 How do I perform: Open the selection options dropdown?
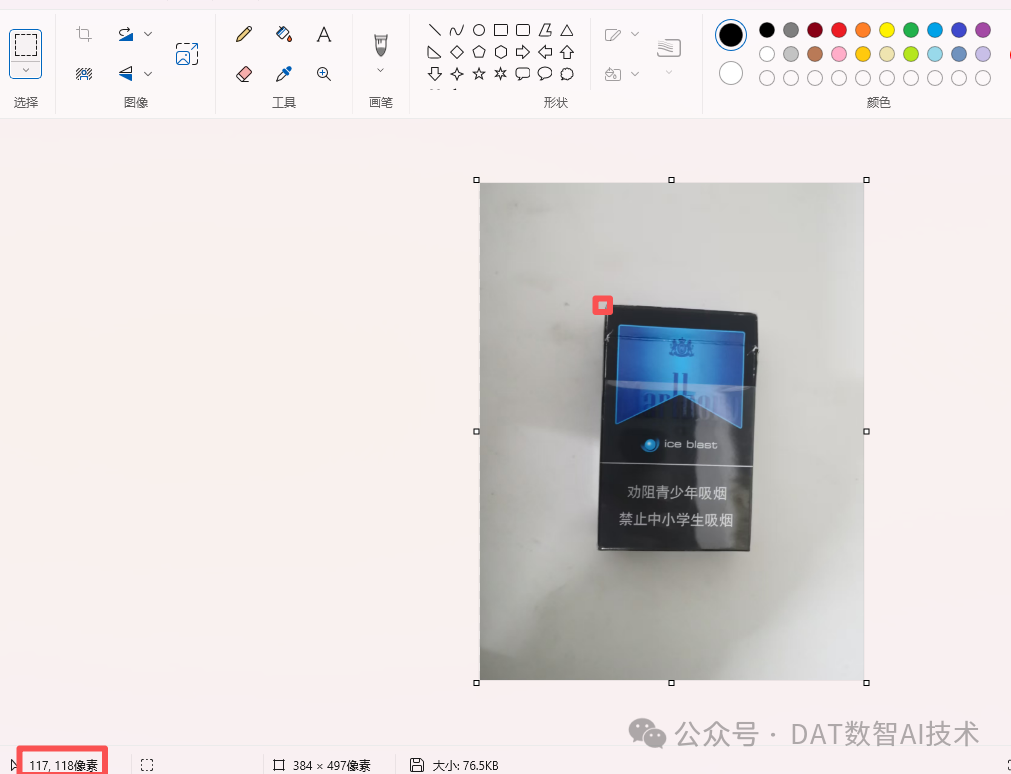(26, 70)
